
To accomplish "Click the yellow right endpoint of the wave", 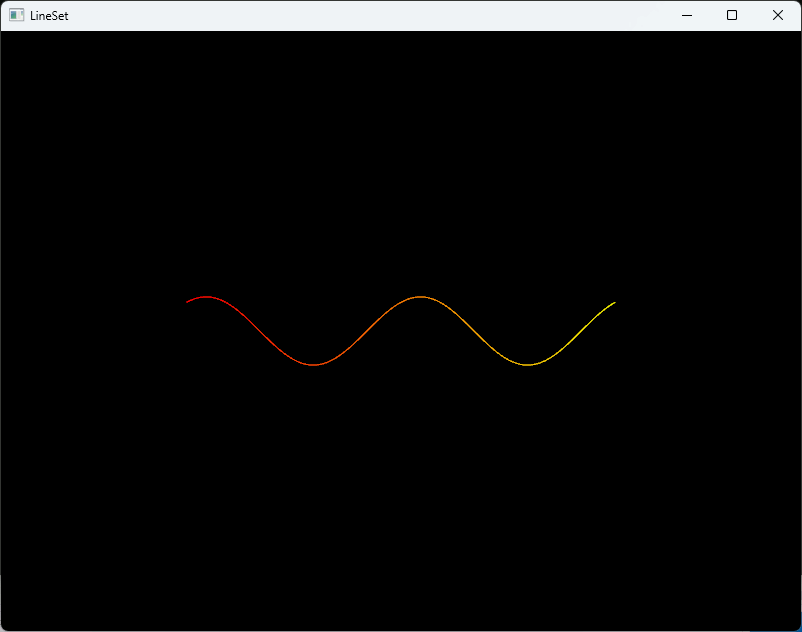I will (614, 302).
